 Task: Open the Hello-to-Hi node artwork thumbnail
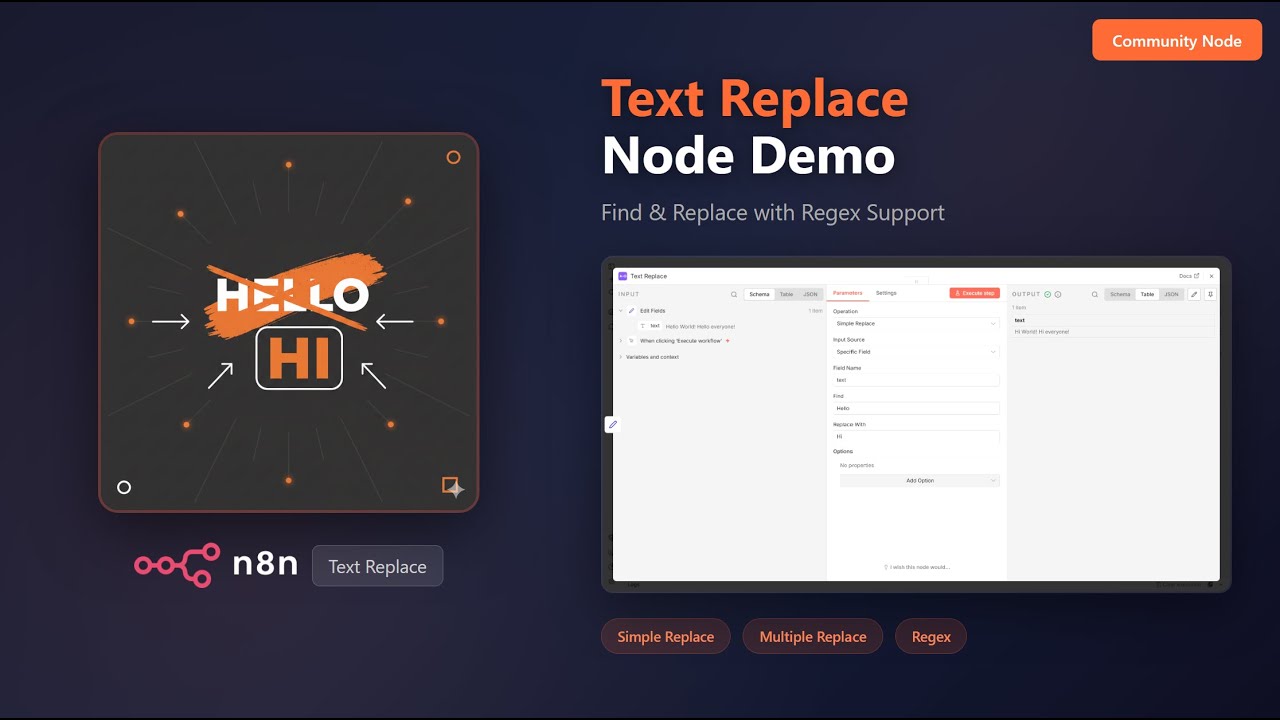pyautogui.click(x=289, y=322)
